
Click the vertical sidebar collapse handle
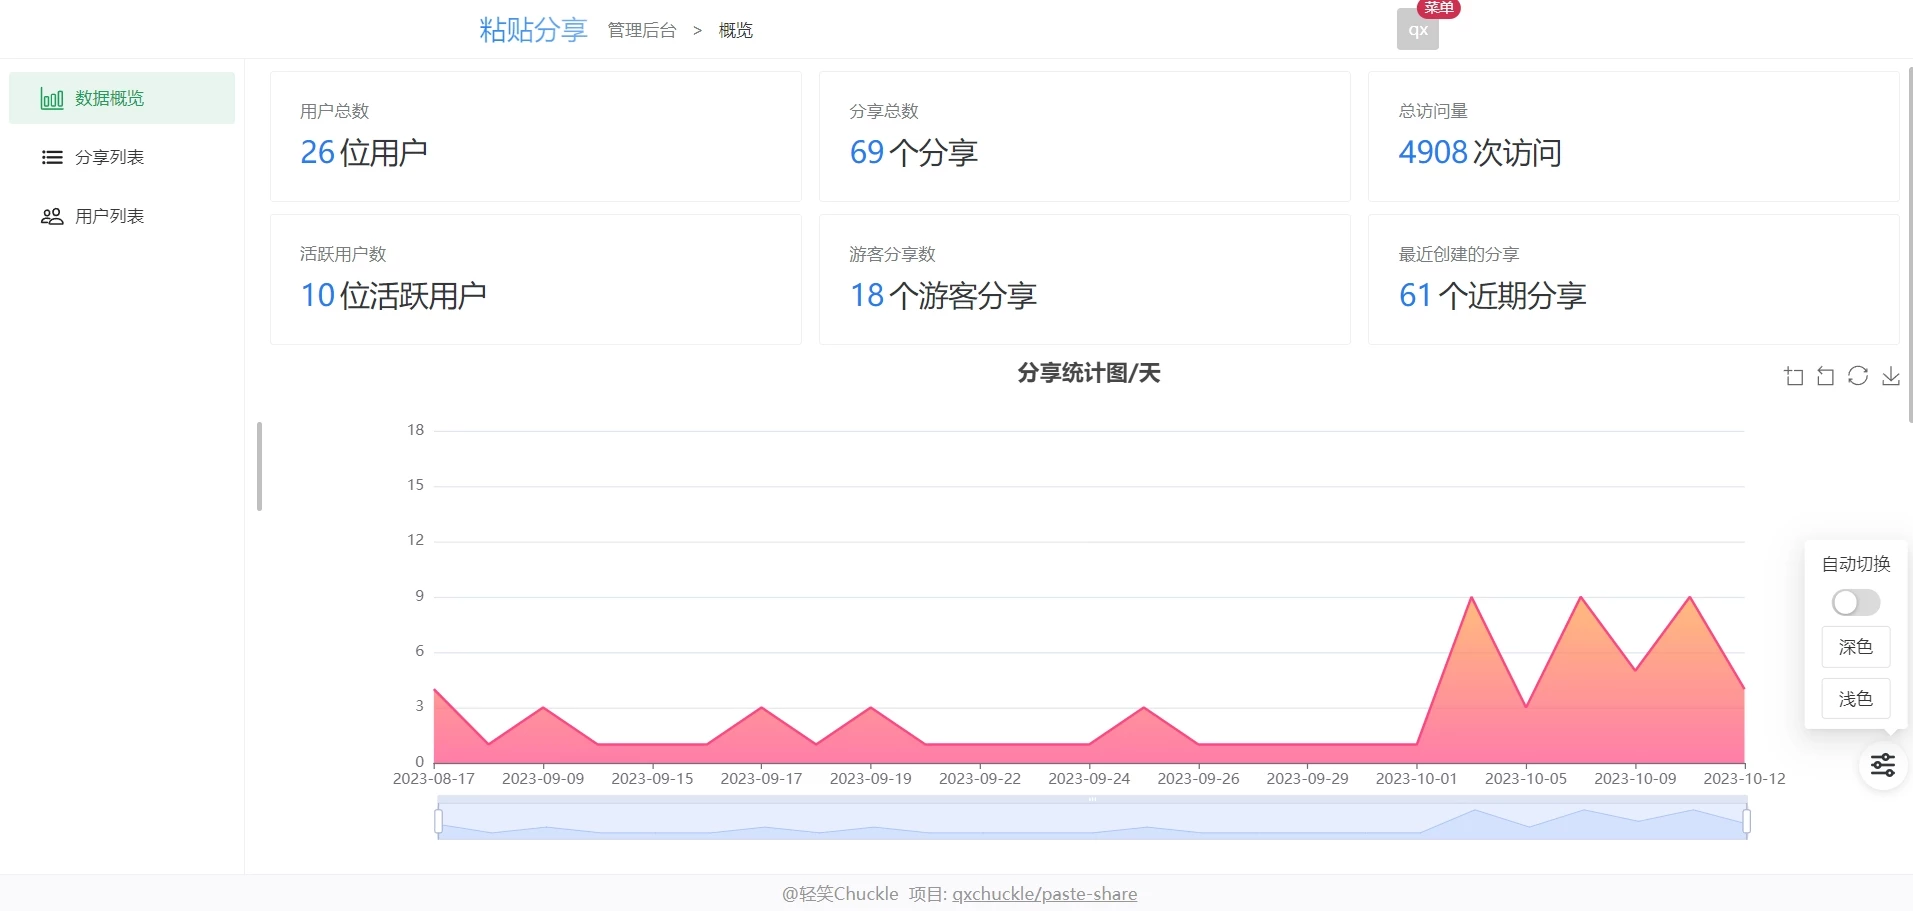click(x=259, y=466)
